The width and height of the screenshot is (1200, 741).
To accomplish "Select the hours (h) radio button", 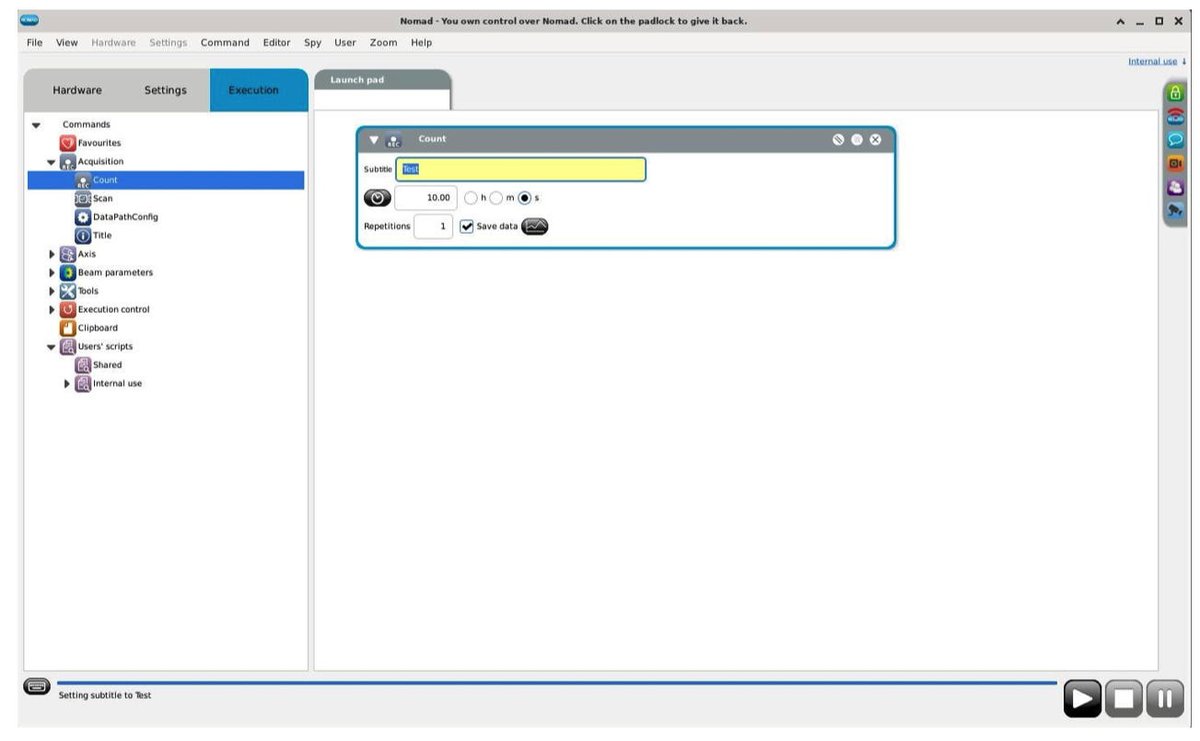I will [471, 198].
